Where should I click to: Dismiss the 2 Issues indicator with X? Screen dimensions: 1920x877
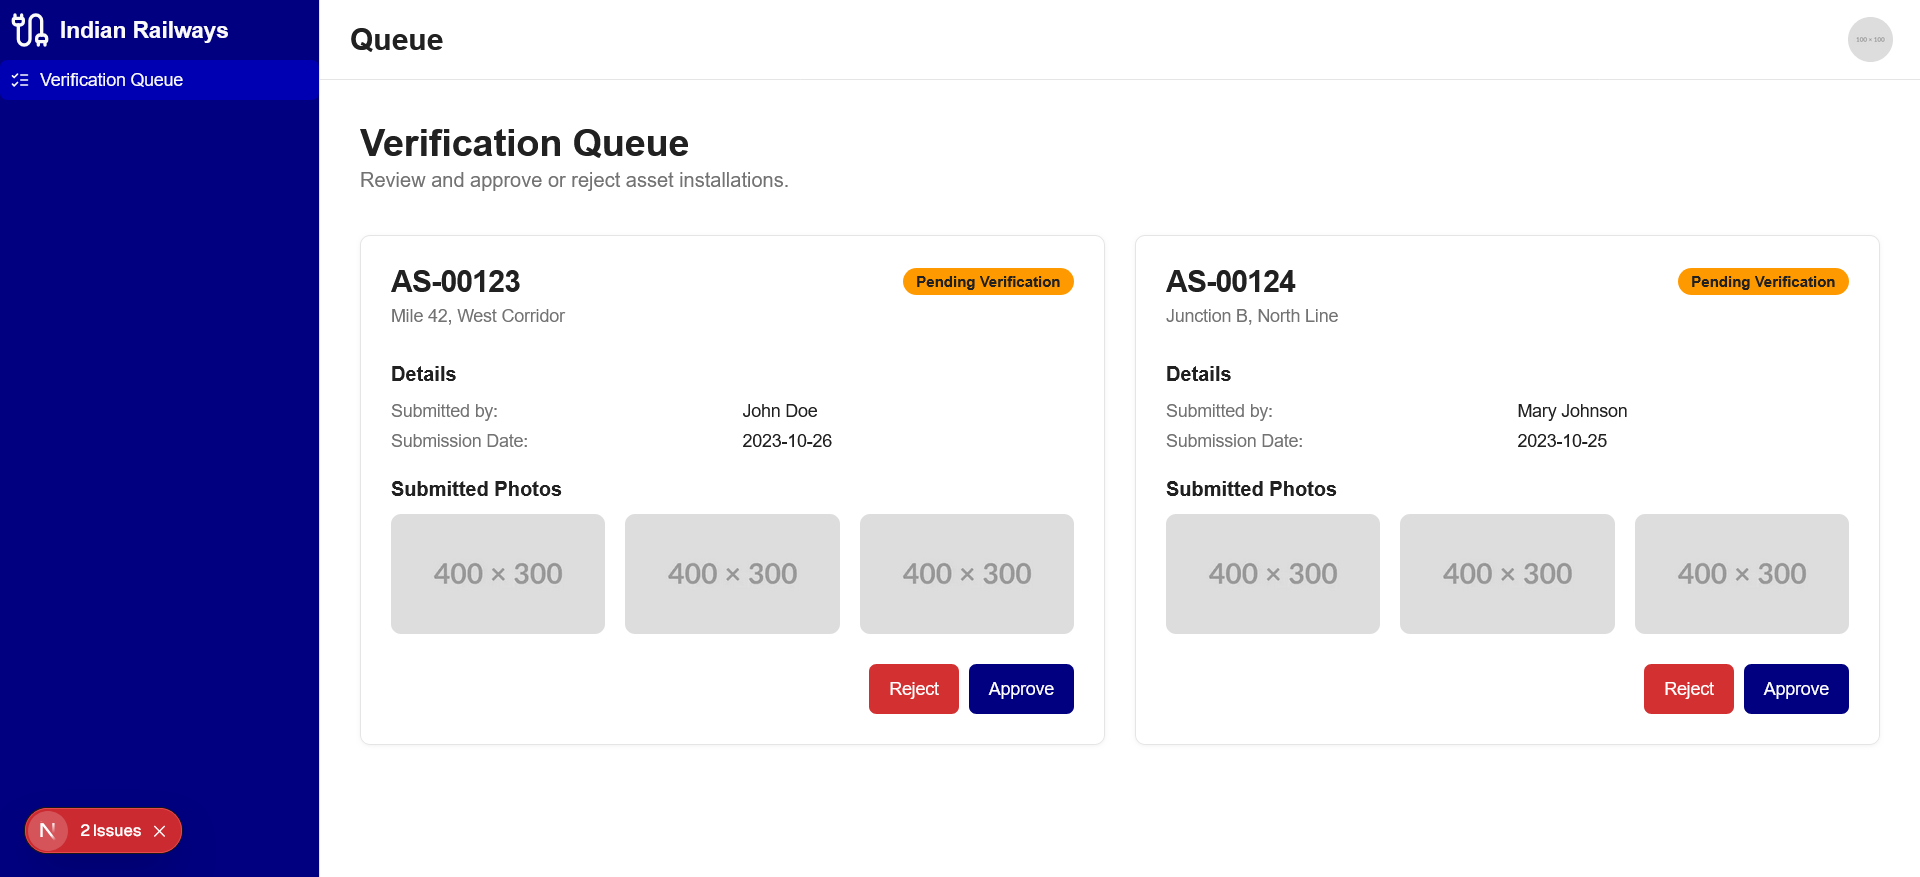[160, 831]
